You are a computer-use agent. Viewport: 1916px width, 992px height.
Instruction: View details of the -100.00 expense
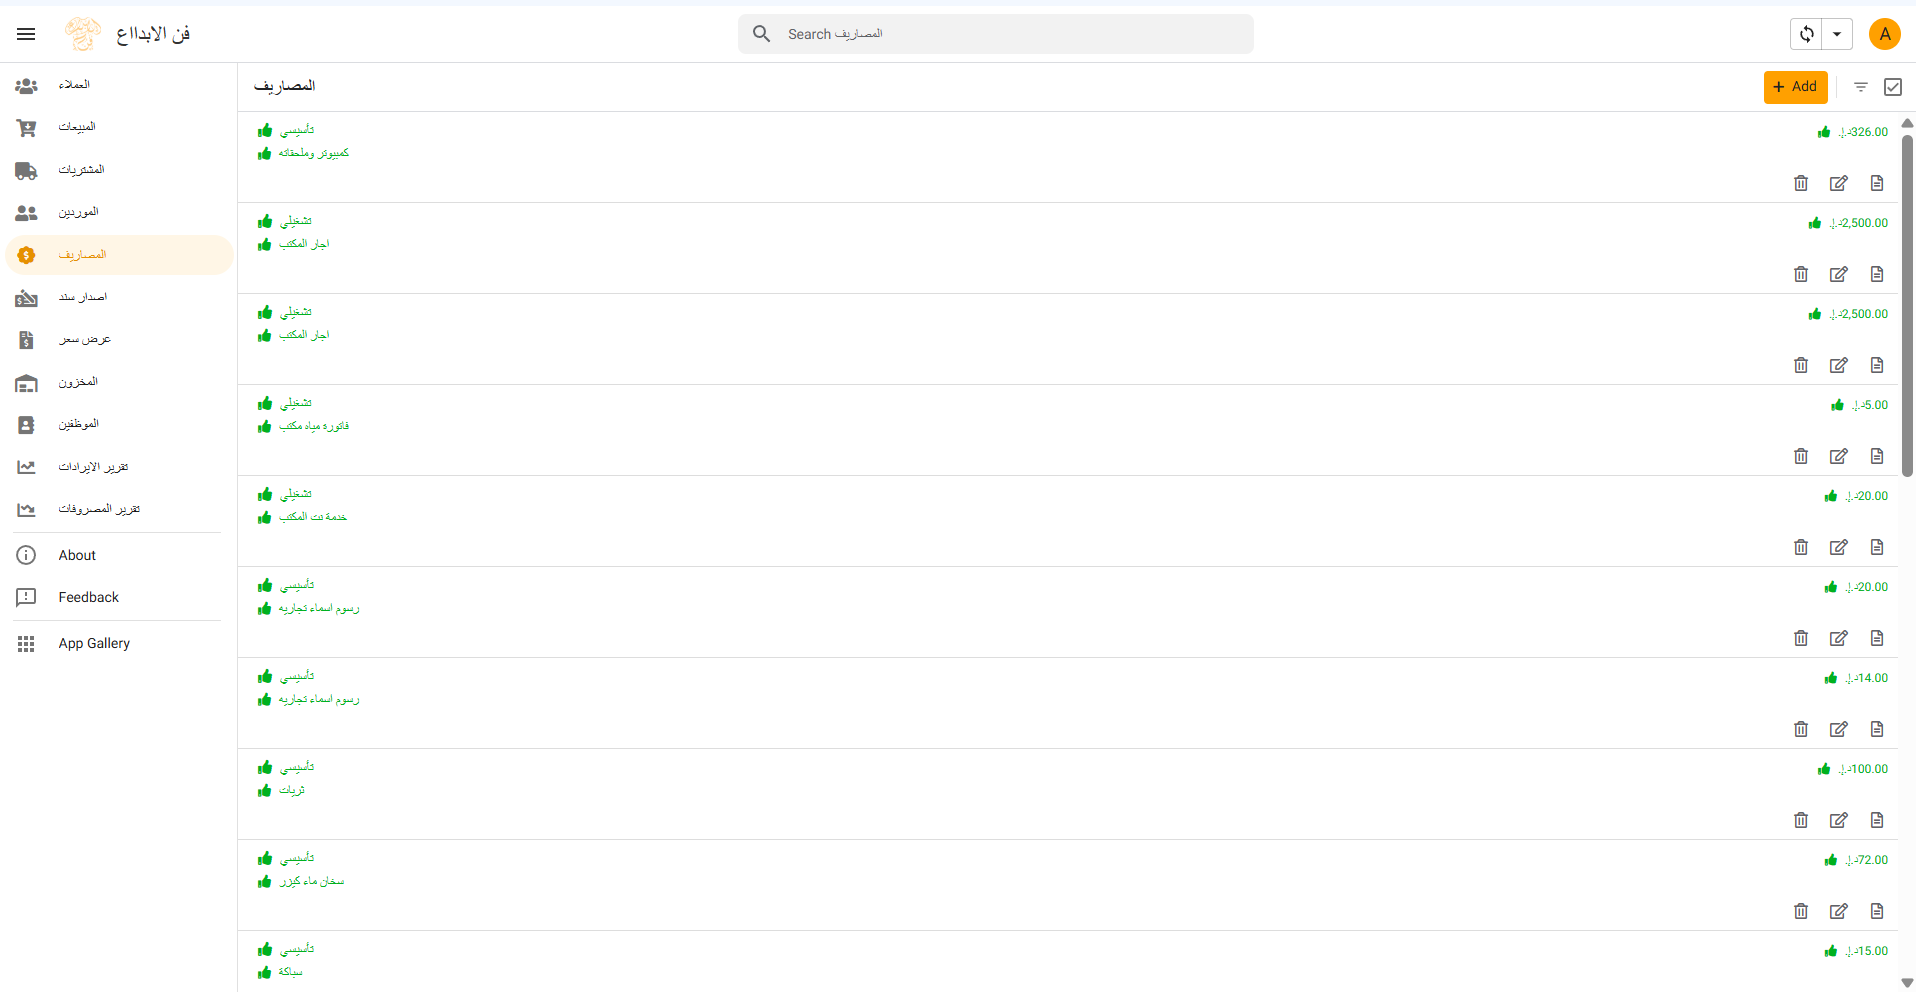pyautogui.click(x=1876, y=820)
